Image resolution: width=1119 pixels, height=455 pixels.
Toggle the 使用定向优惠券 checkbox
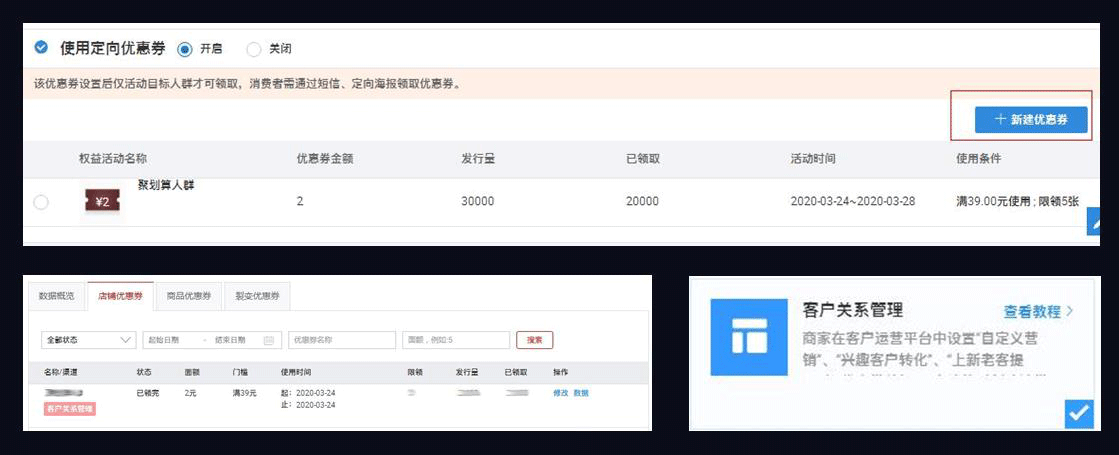[x=41, y=47]
